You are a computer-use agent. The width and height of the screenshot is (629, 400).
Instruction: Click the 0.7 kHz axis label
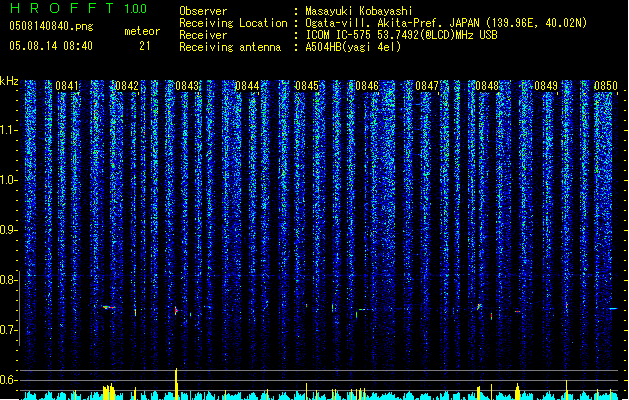click(8, 330)
